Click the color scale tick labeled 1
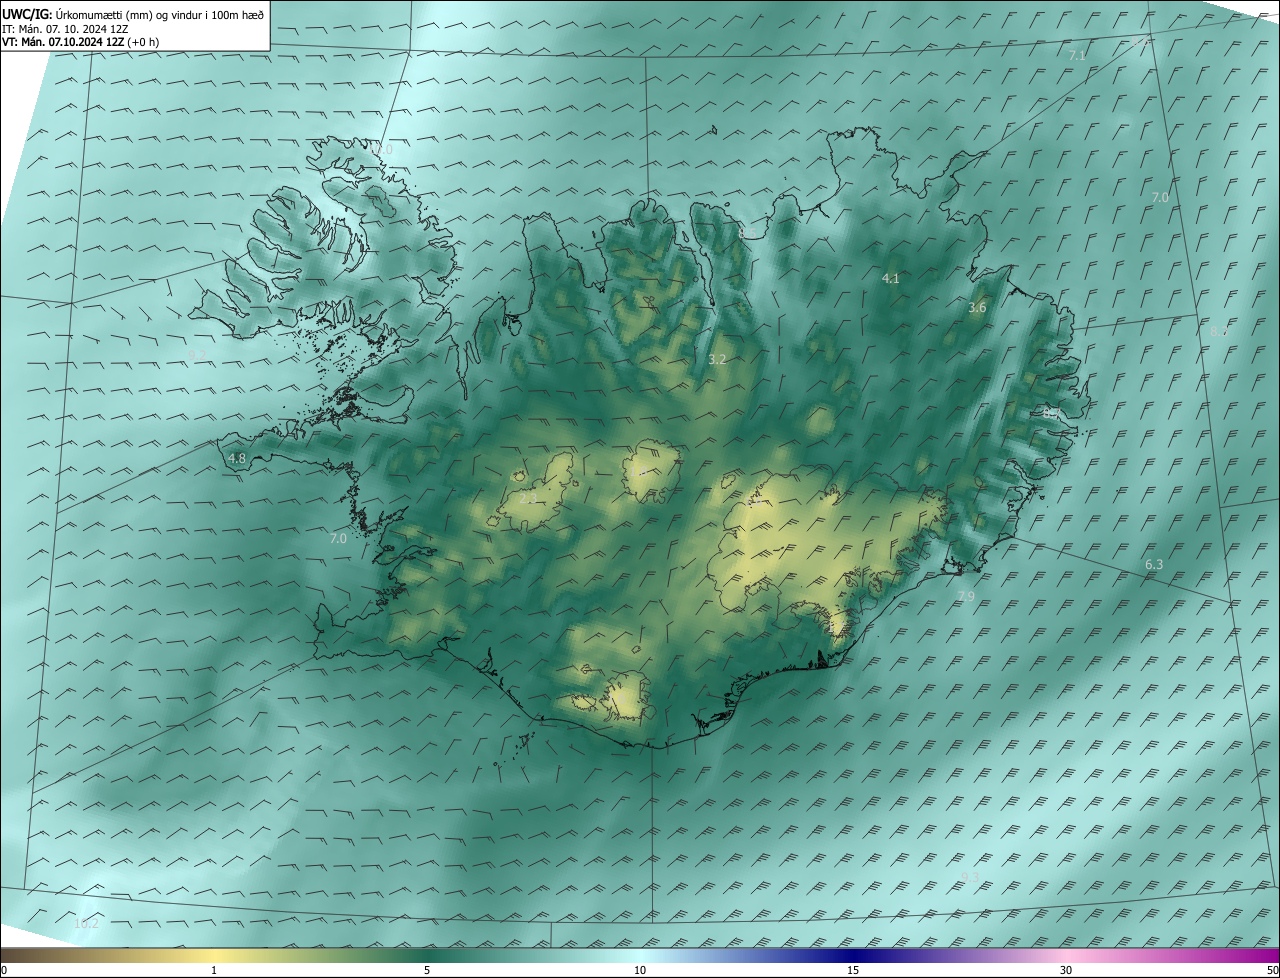The width and height of the screenshot is (1280, 978). pos(215,970)
